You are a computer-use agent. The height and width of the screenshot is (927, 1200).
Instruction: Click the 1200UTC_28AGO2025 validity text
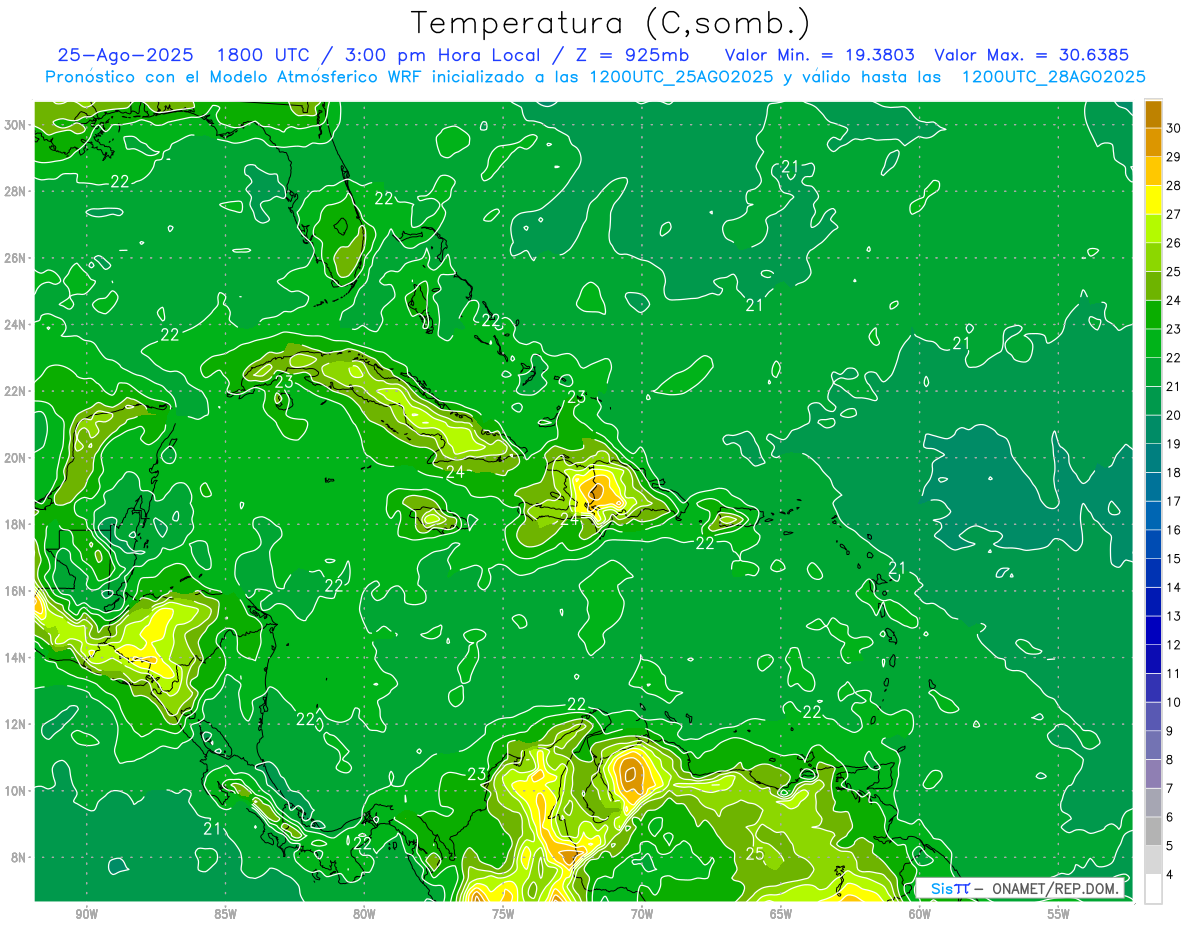tap(1053, 77)
